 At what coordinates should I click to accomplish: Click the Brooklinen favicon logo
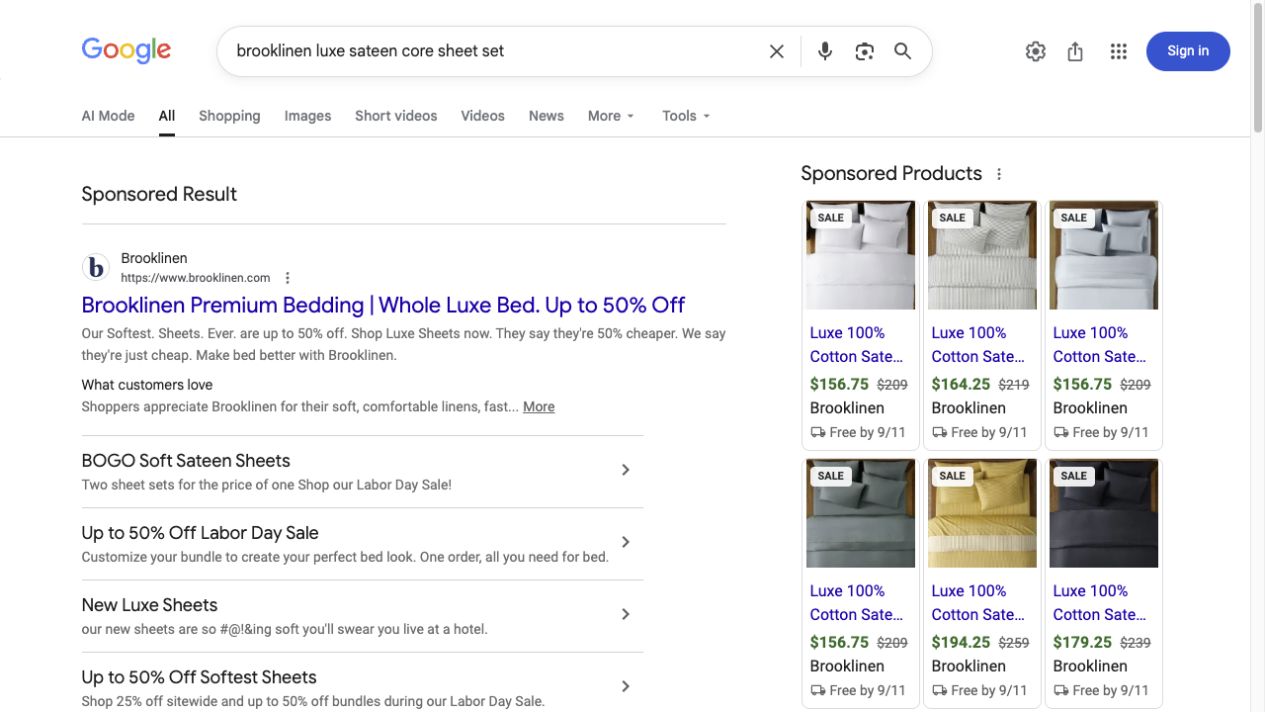point(96,267)
